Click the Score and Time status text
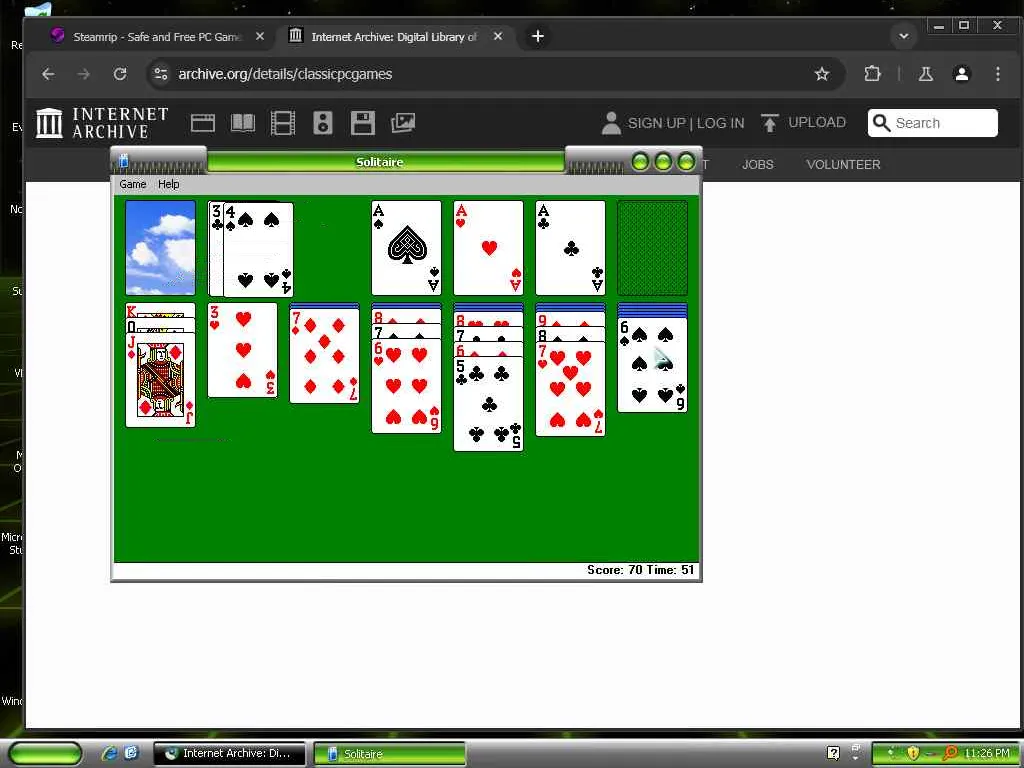 (640, 570)
